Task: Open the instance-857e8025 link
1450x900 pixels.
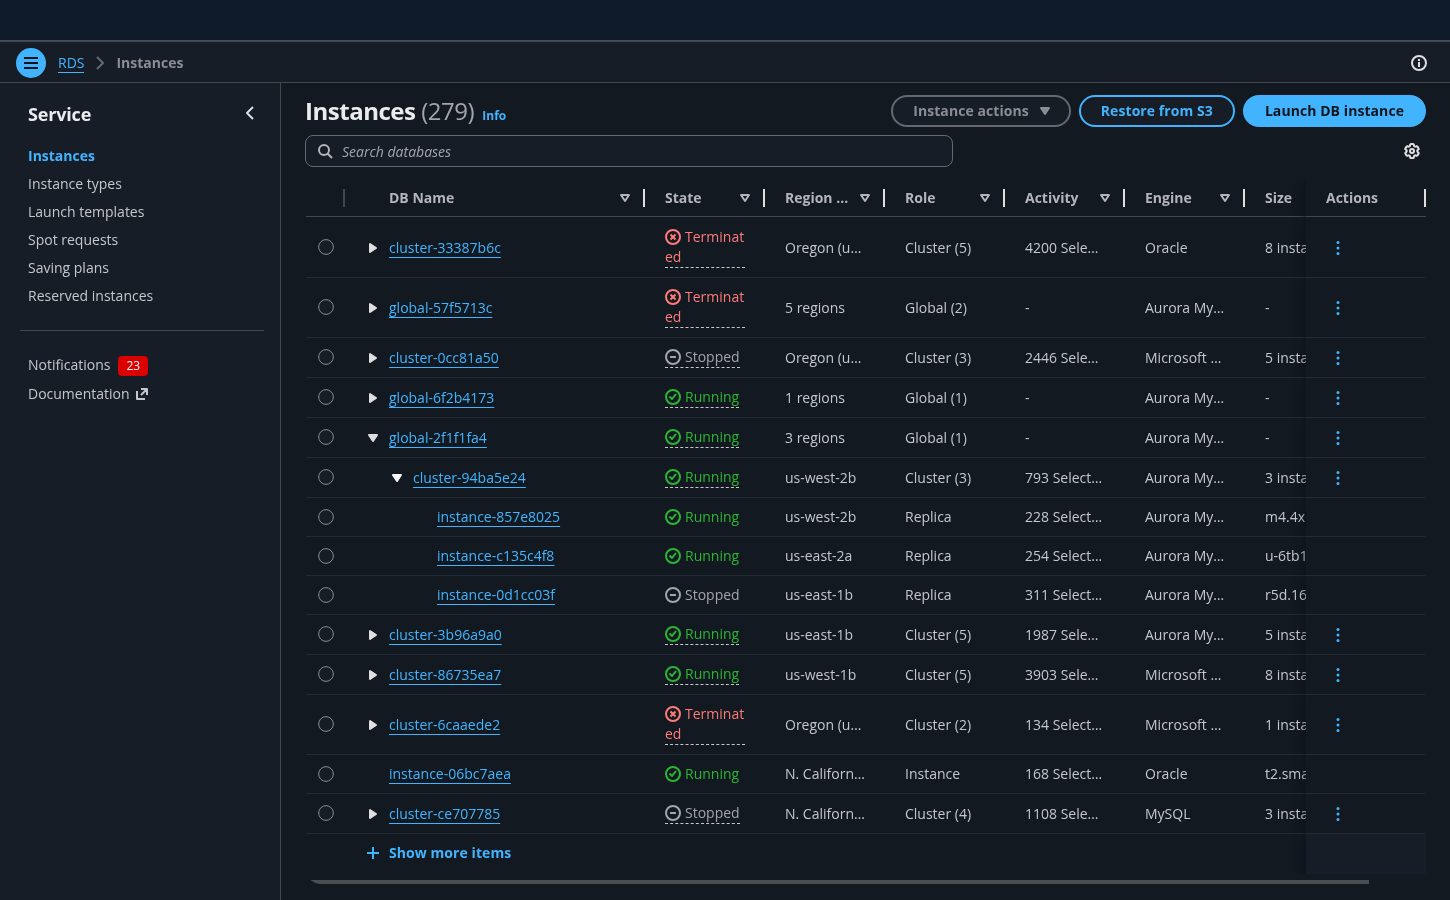Action: [x=498, y=517]
